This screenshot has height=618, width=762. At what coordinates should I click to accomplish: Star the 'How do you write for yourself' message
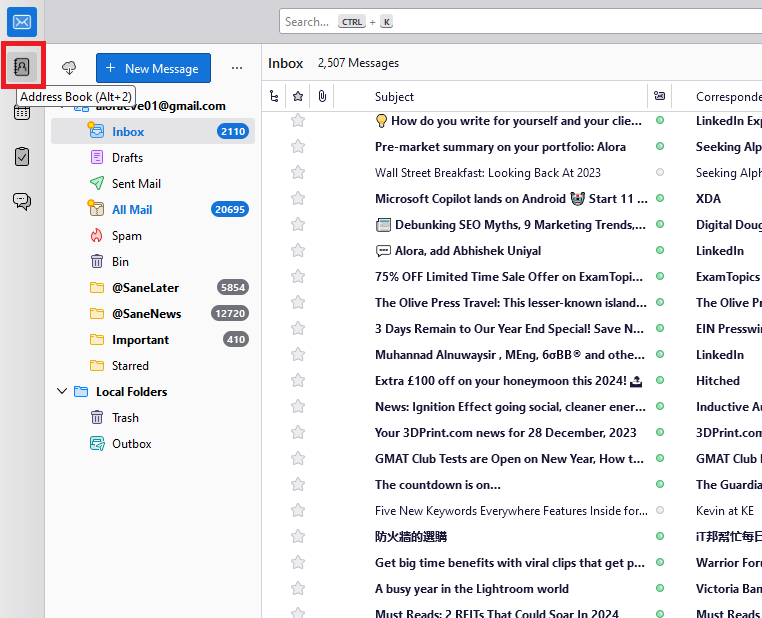(298, 120)
